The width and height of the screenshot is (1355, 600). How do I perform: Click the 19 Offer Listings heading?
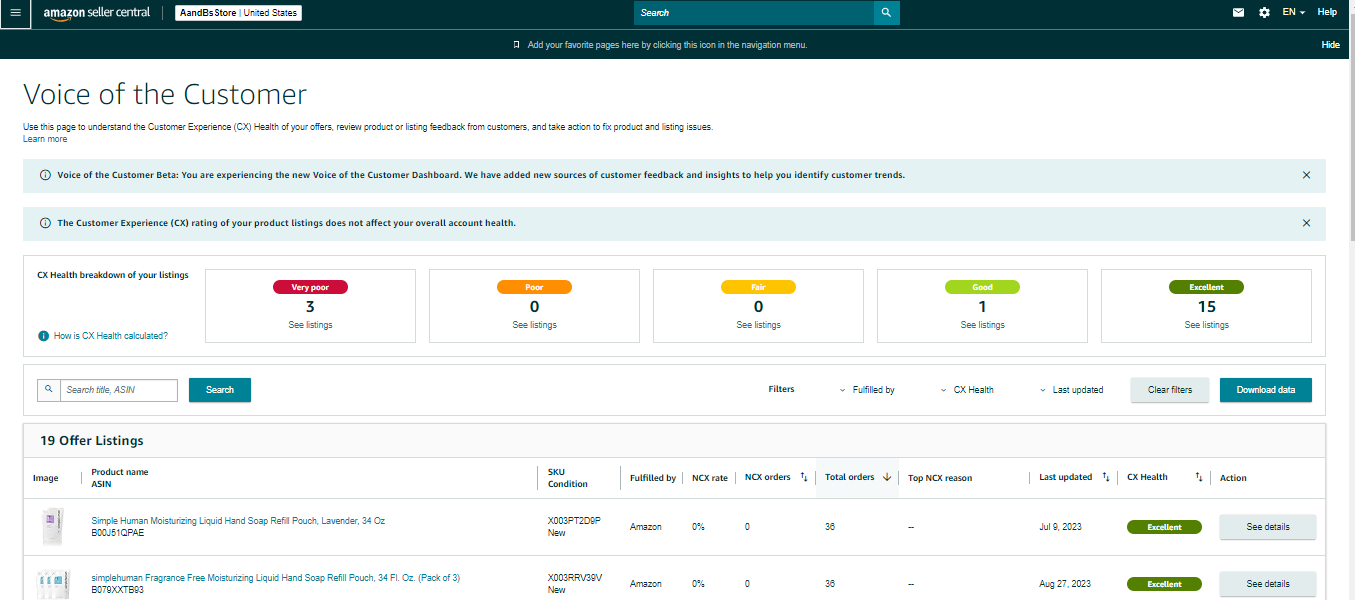tap(92, 440)
